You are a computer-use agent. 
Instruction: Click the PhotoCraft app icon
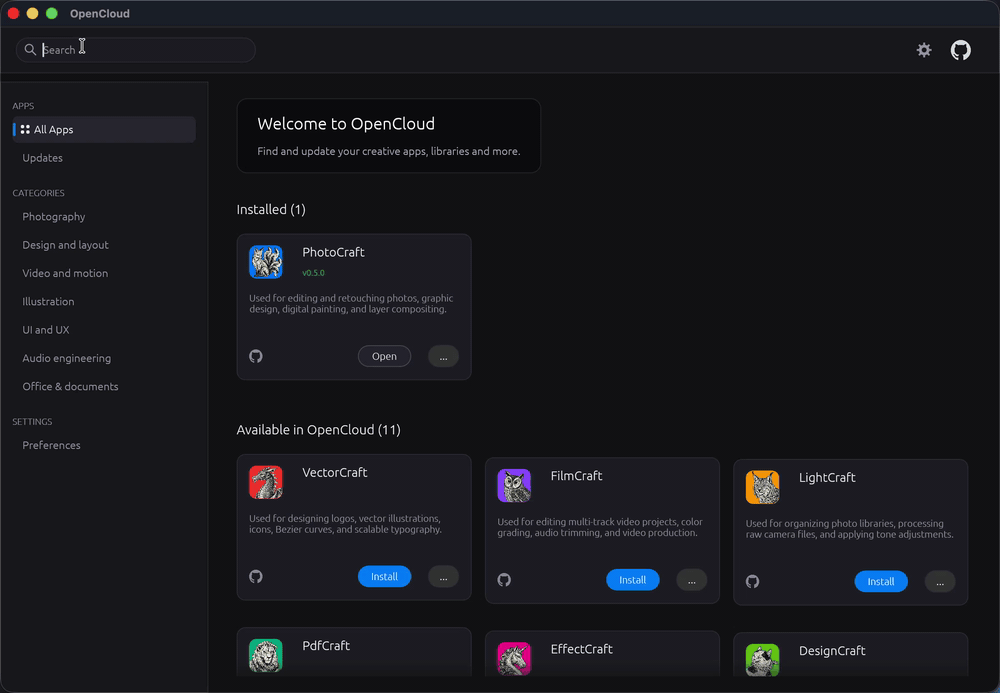(x=265, y=262)
